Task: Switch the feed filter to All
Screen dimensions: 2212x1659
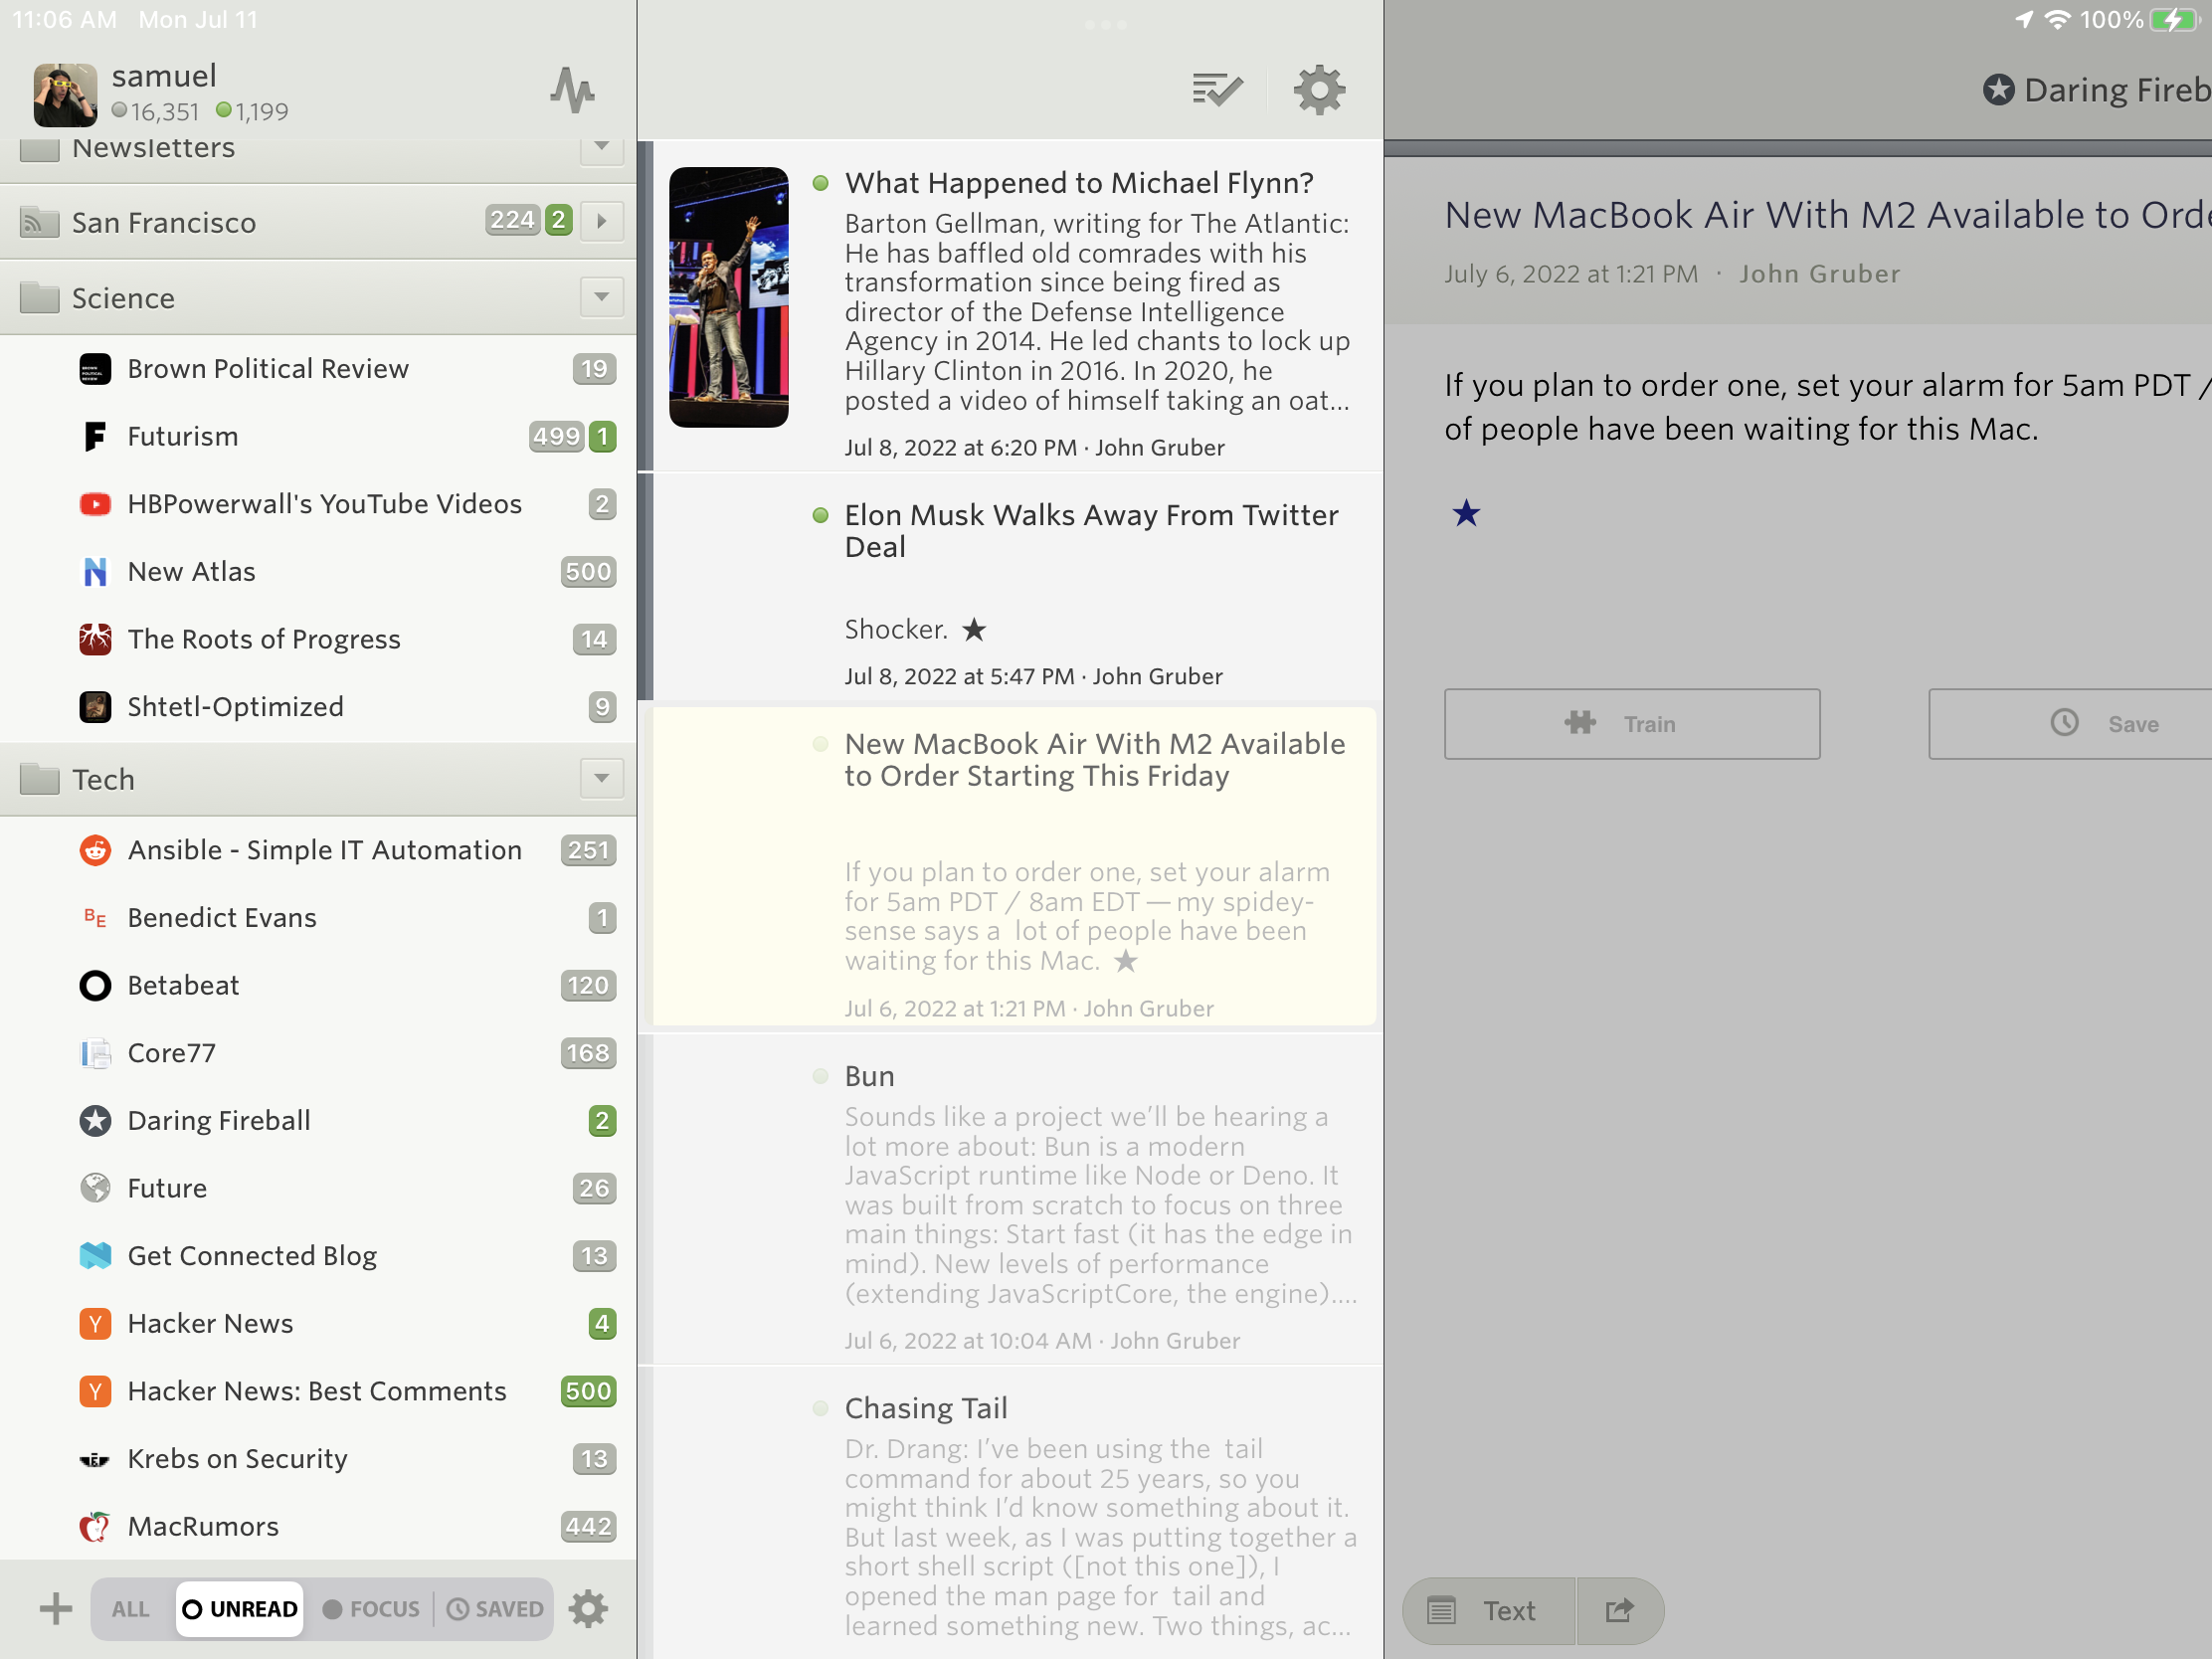Action: [x=131, y=1608]
